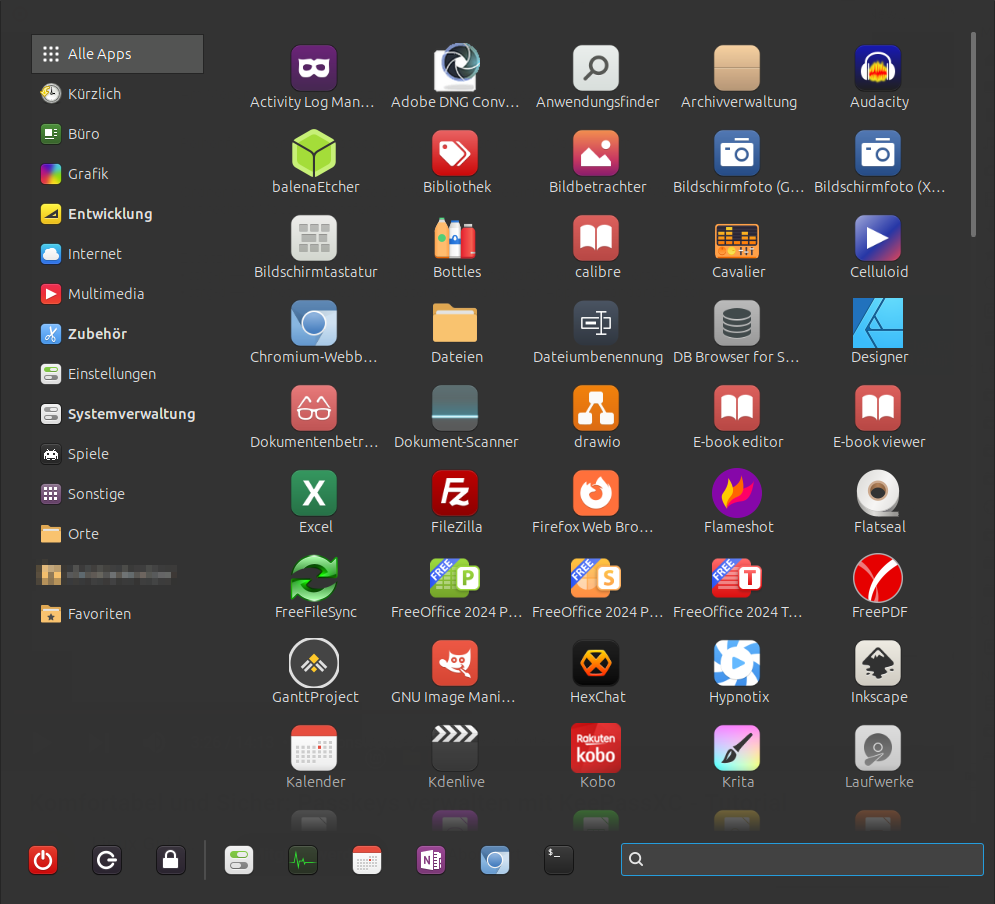Viewport: 995px width, 904px height.
Task: Lock the screen with the padlock button
Action: [x=171, y=860]
